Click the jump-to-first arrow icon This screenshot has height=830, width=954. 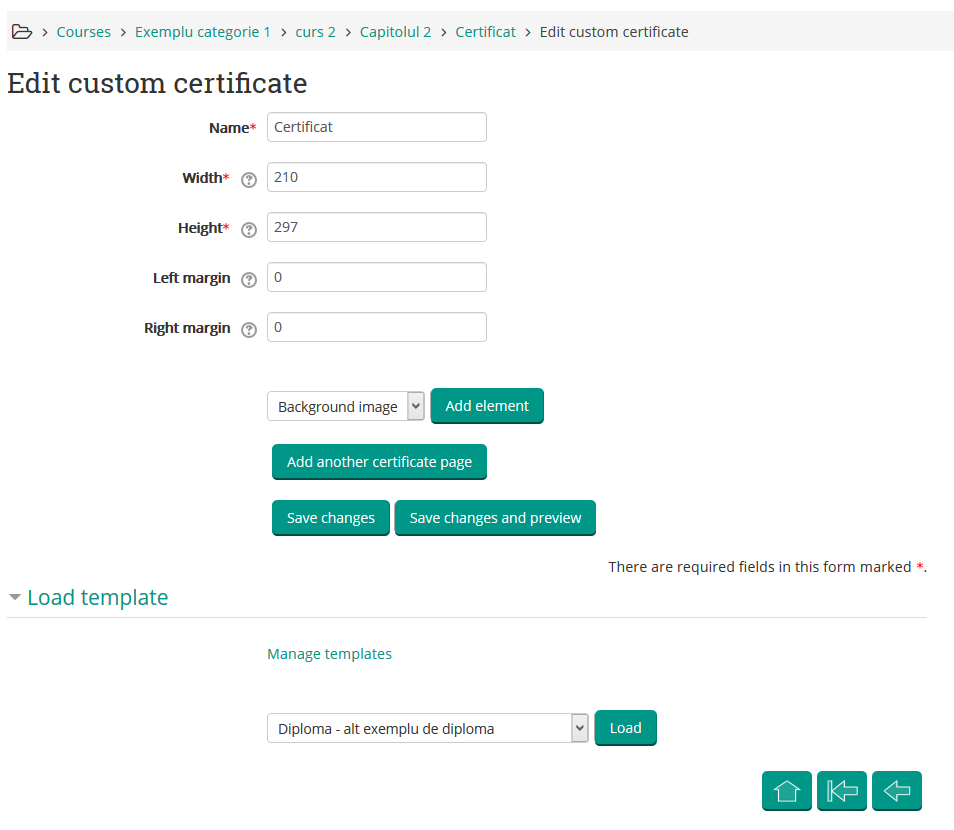point(841,790)
